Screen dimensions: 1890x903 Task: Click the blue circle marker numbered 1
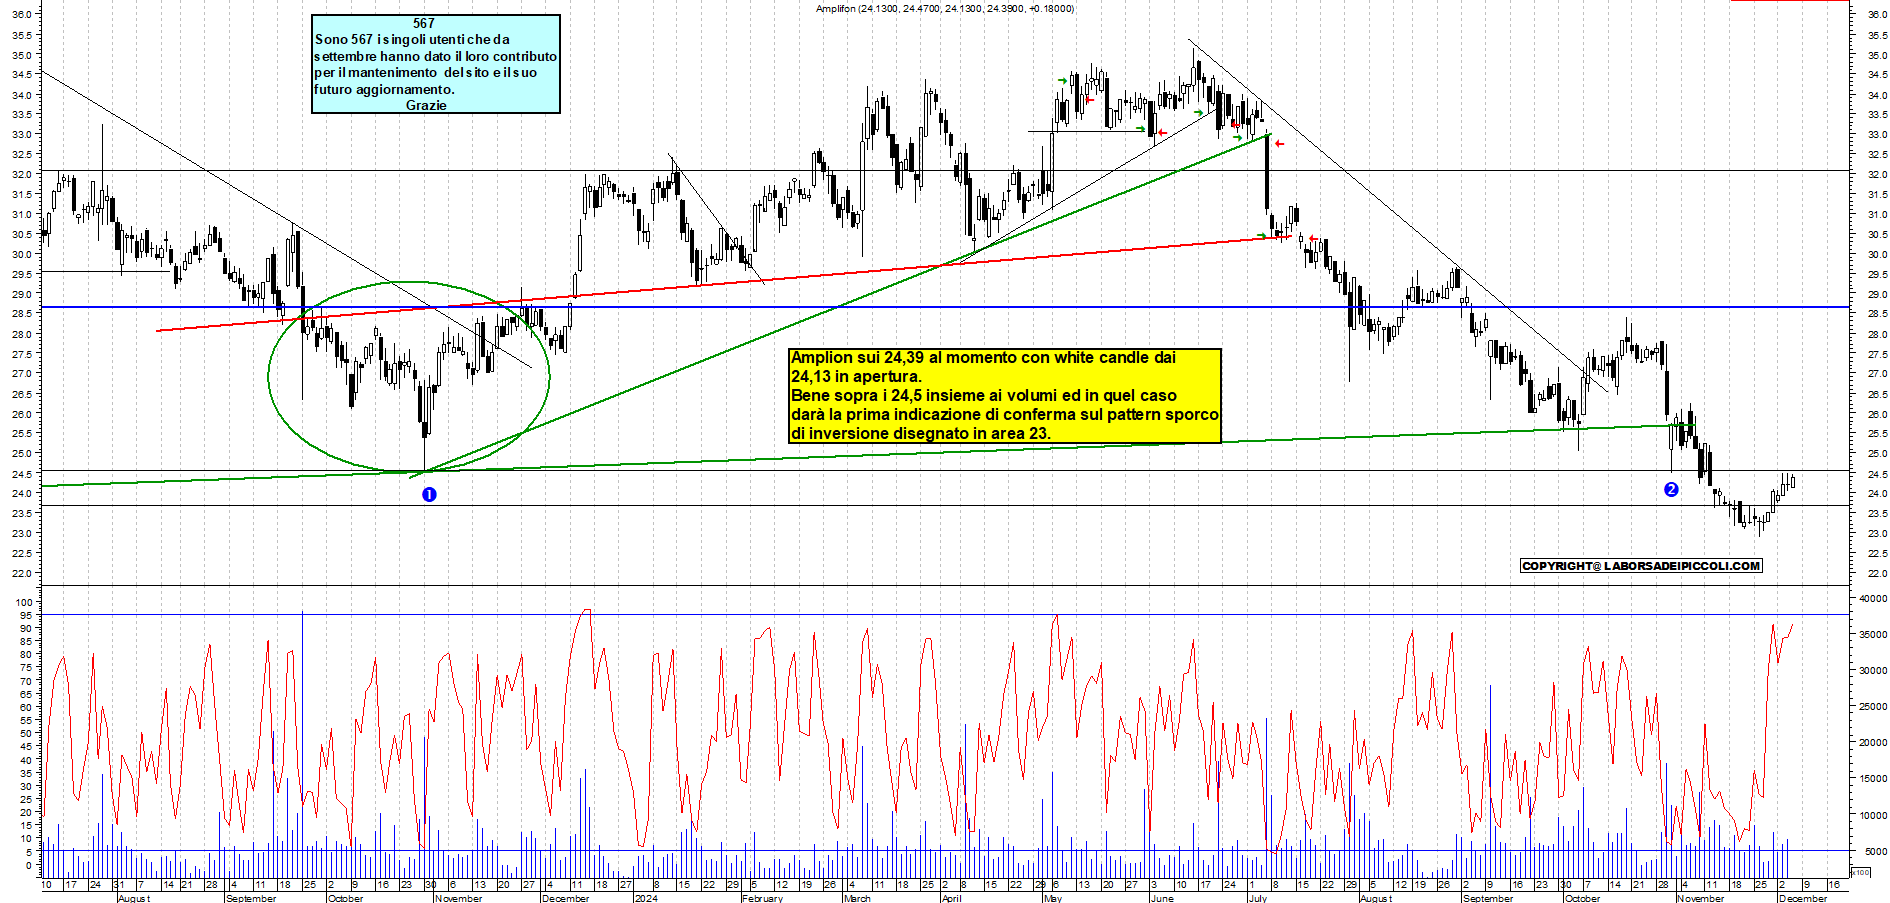tap(429, 494)
